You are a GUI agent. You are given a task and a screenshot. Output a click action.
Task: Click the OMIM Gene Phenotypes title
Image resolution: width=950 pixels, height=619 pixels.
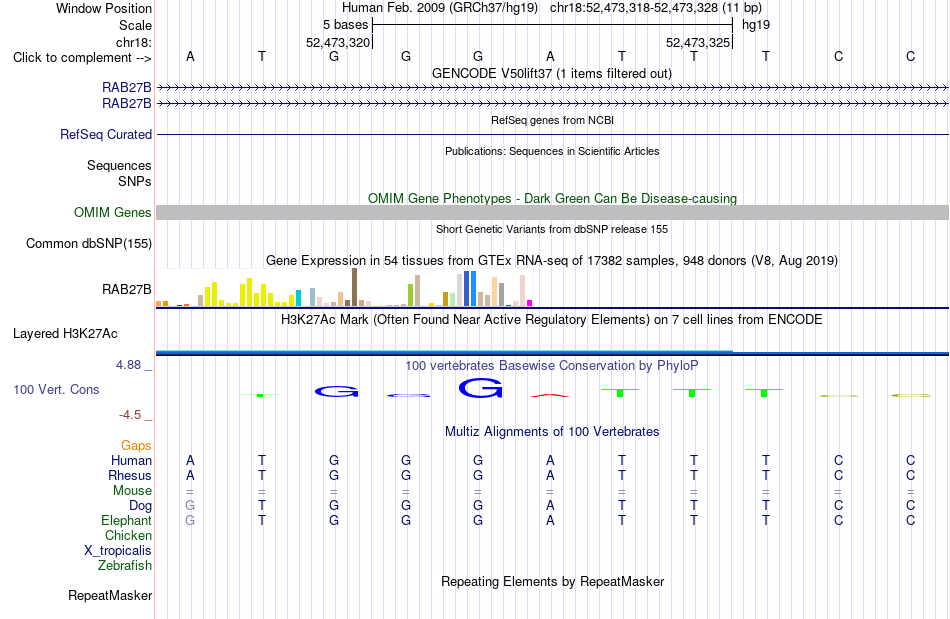pyautogui.click(x=553, y=199)
